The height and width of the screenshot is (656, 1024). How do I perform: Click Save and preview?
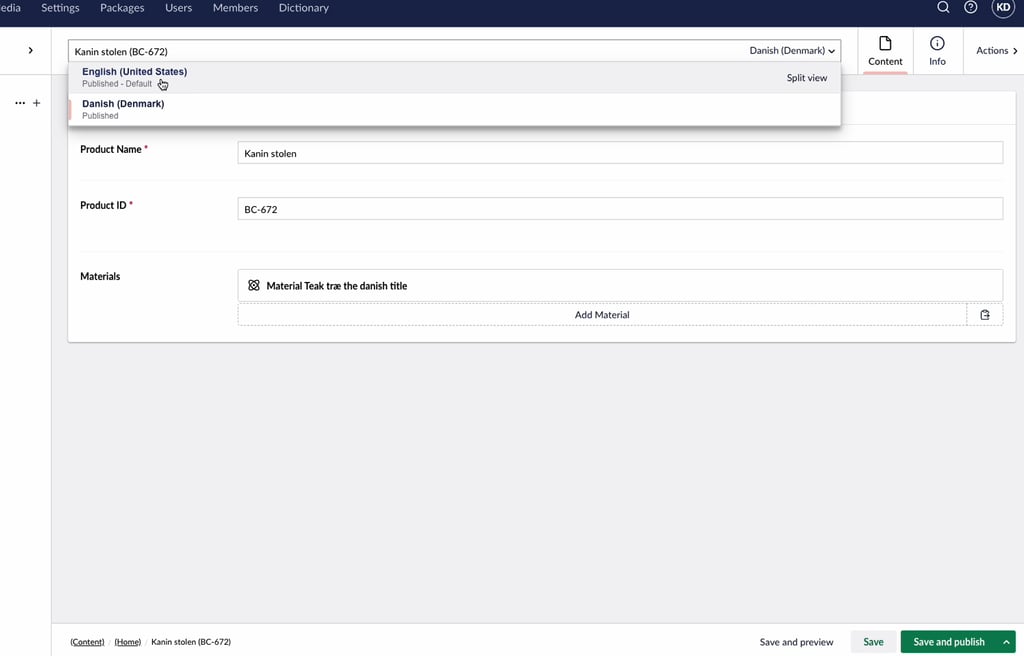coord(796,641)
